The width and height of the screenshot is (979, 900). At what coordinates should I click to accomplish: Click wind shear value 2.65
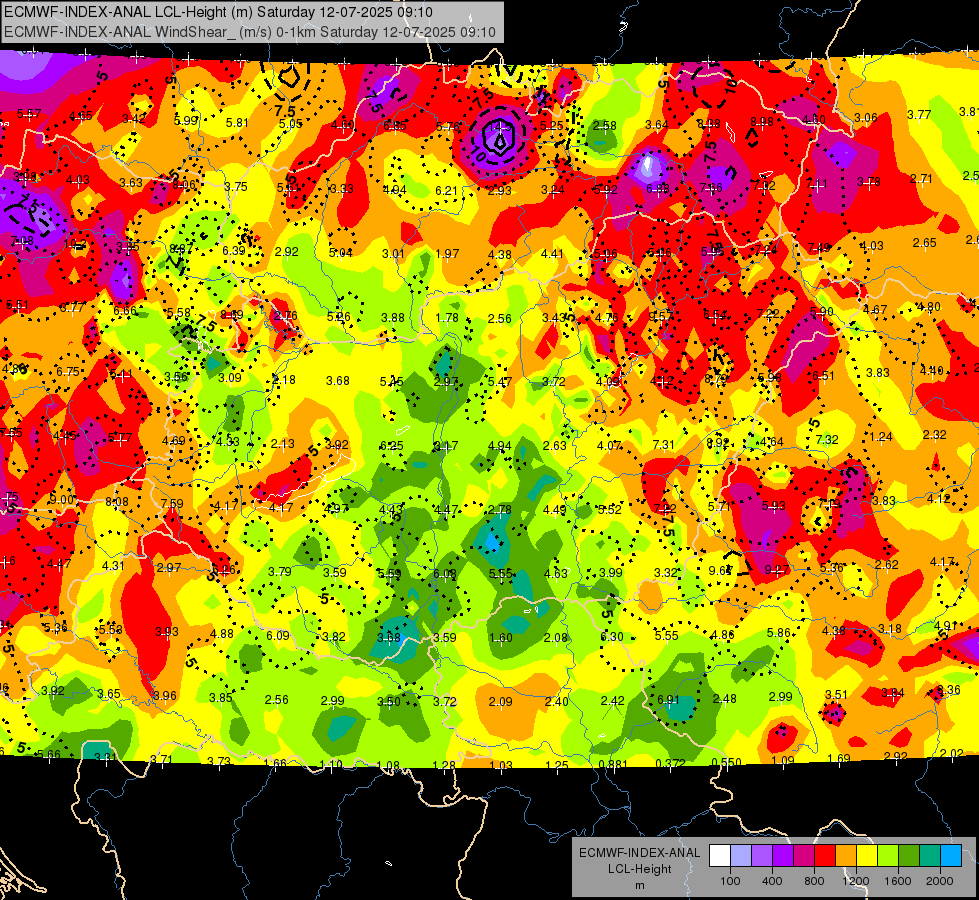click(x=924, y=242)
